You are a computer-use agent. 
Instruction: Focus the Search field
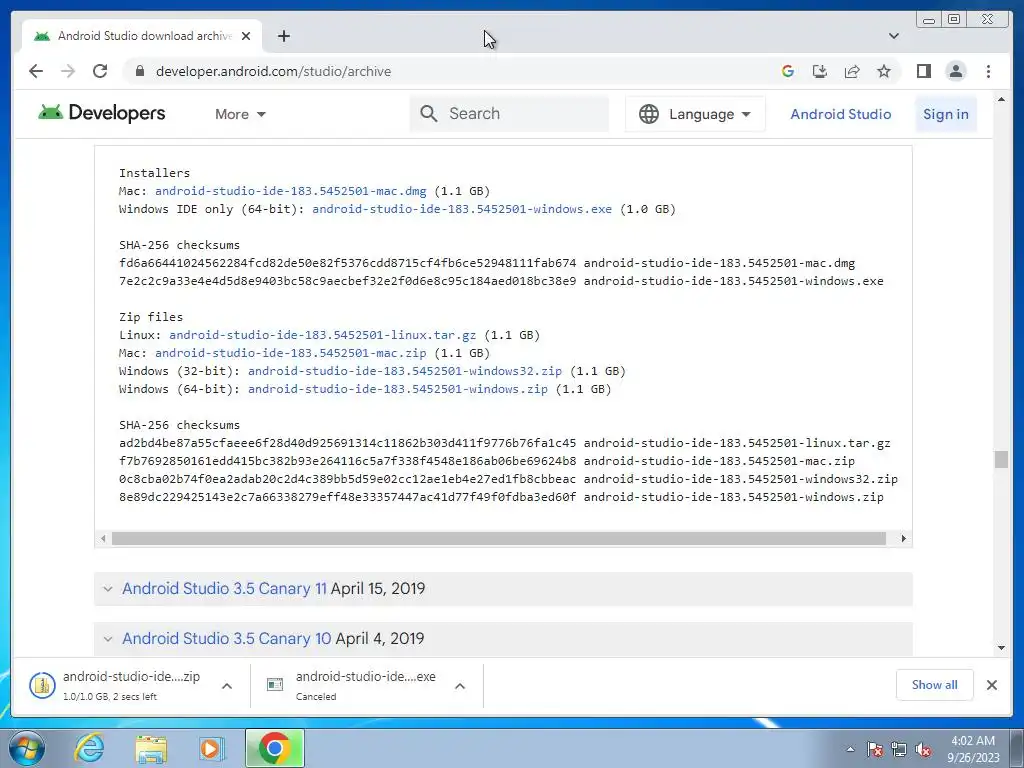tap(509, 114)
